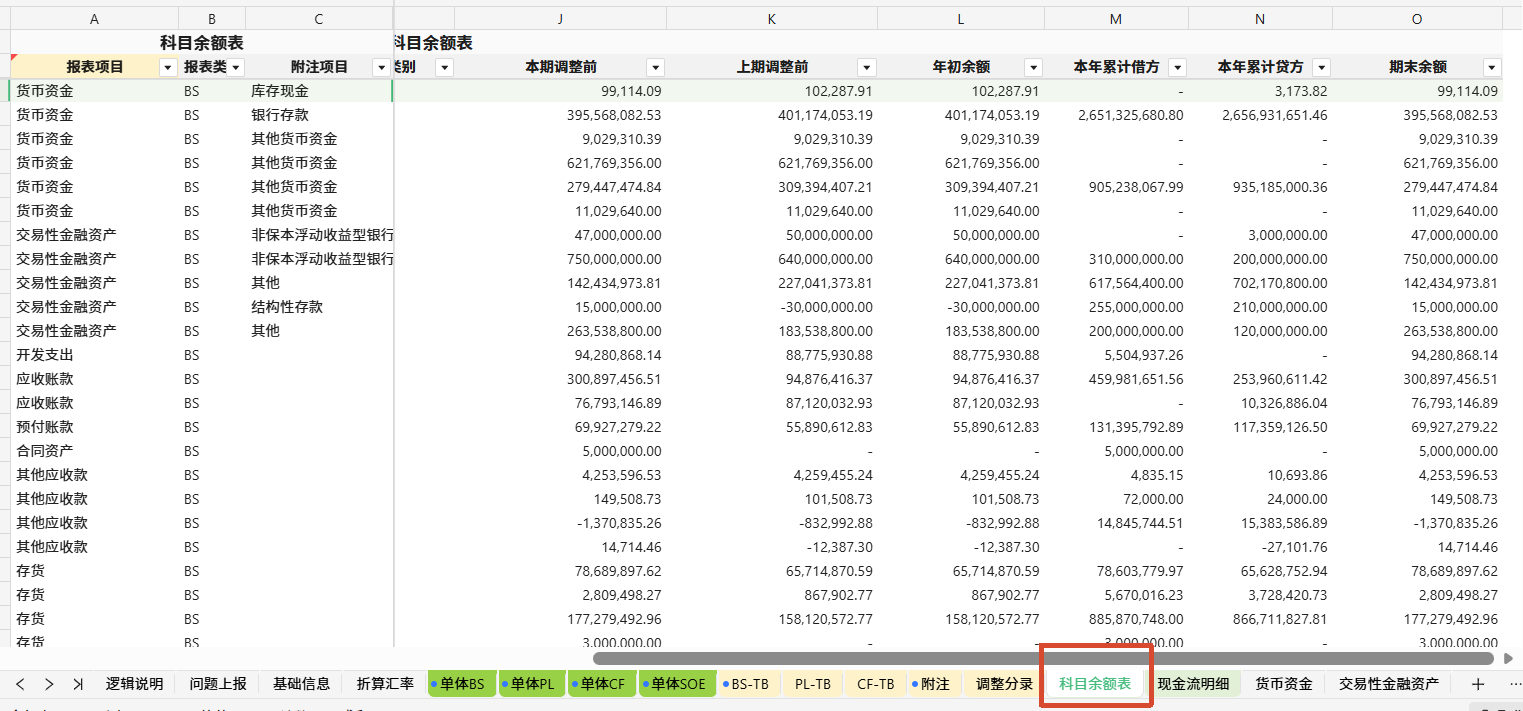Switch to the 问题上报 sheet tab
The height and width of the screenshot is (711, 1523).
tap(218, 684)
